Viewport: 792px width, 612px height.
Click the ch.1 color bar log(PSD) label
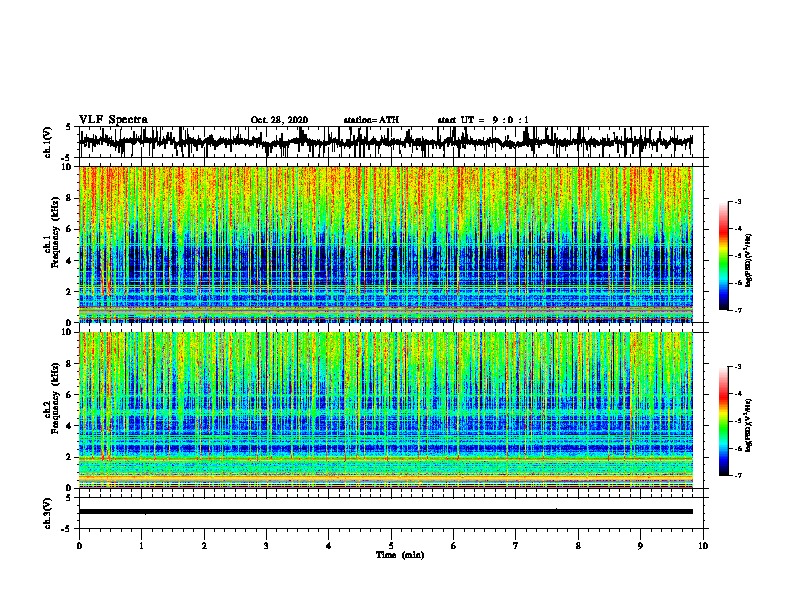pos(749,260)
